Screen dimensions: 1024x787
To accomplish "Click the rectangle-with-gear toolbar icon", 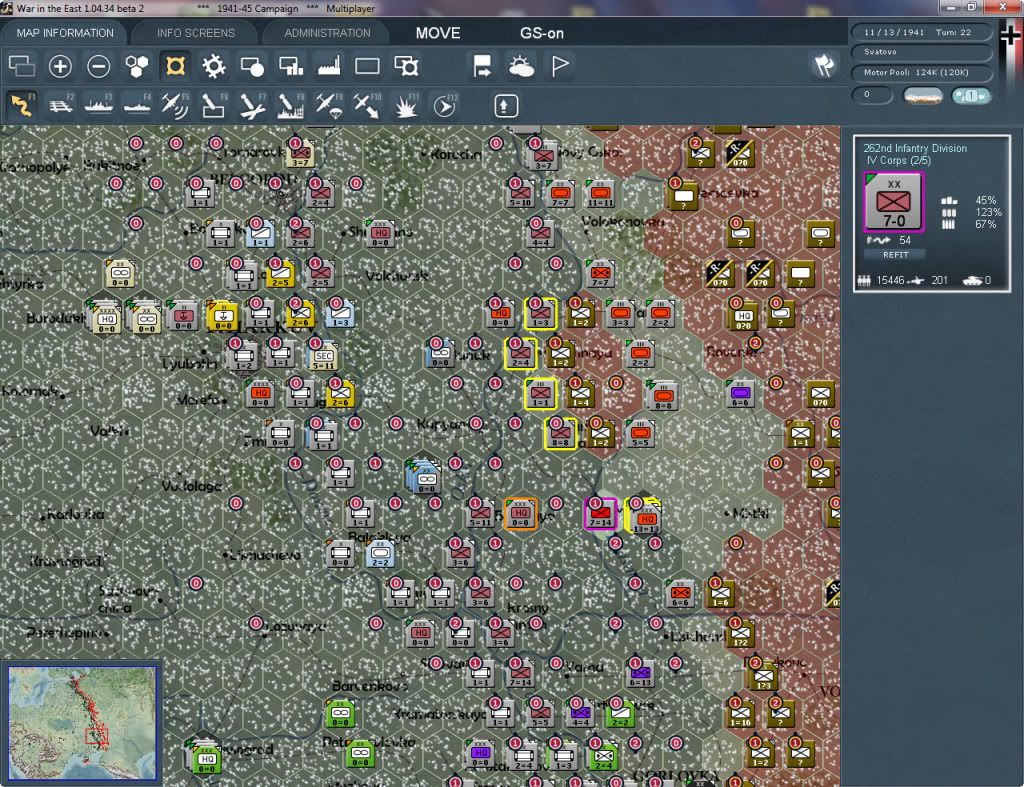I will pos(406,66).
